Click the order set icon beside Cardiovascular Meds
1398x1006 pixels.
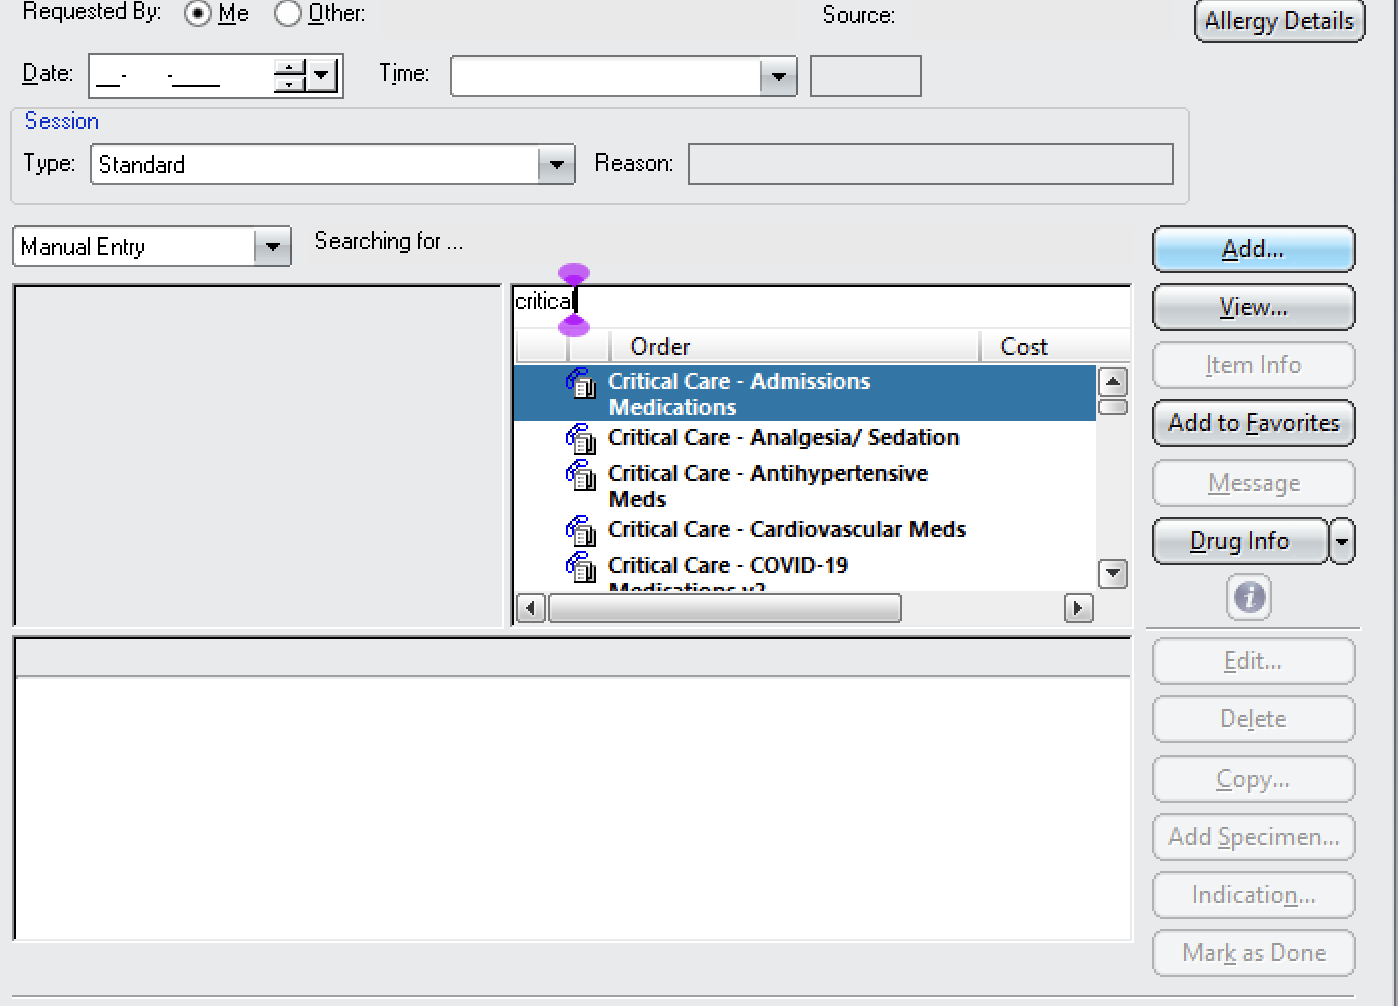(x=581, y=531)
